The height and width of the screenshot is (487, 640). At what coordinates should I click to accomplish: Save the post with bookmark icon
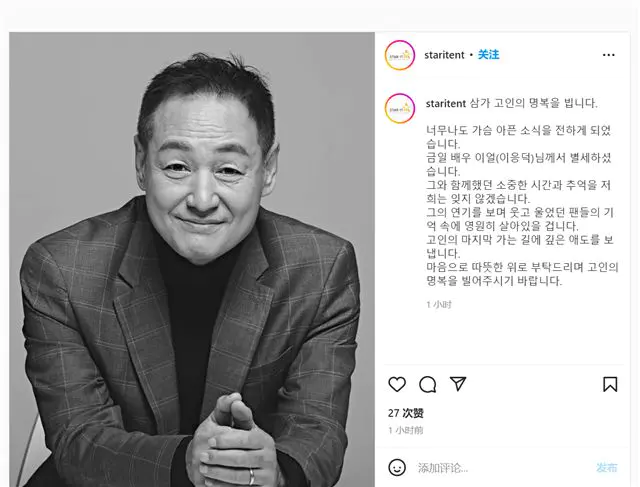(x=610, y=384)
